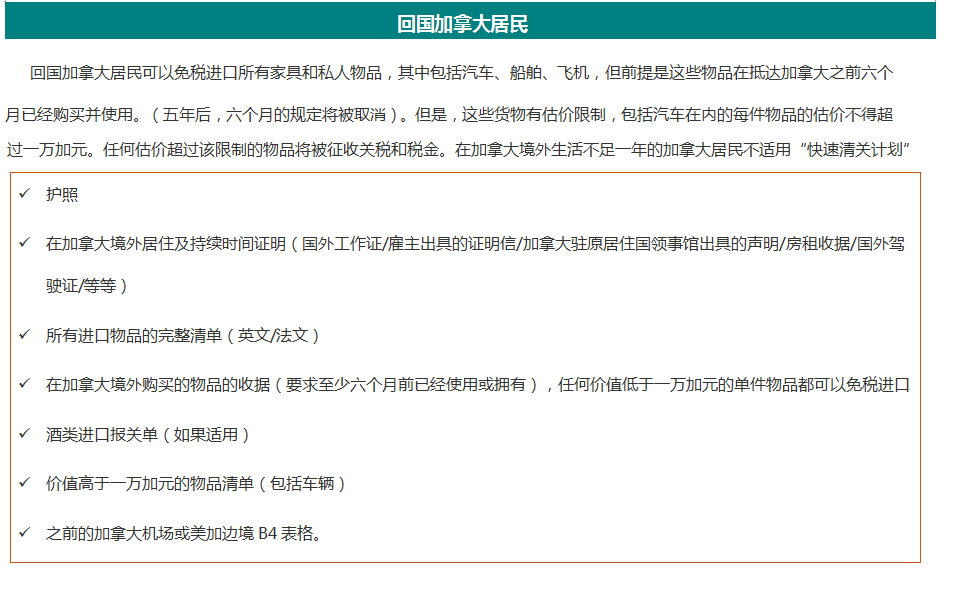
Task: Click the 驶证/等等 continuation line text
Action: (87, 286)
